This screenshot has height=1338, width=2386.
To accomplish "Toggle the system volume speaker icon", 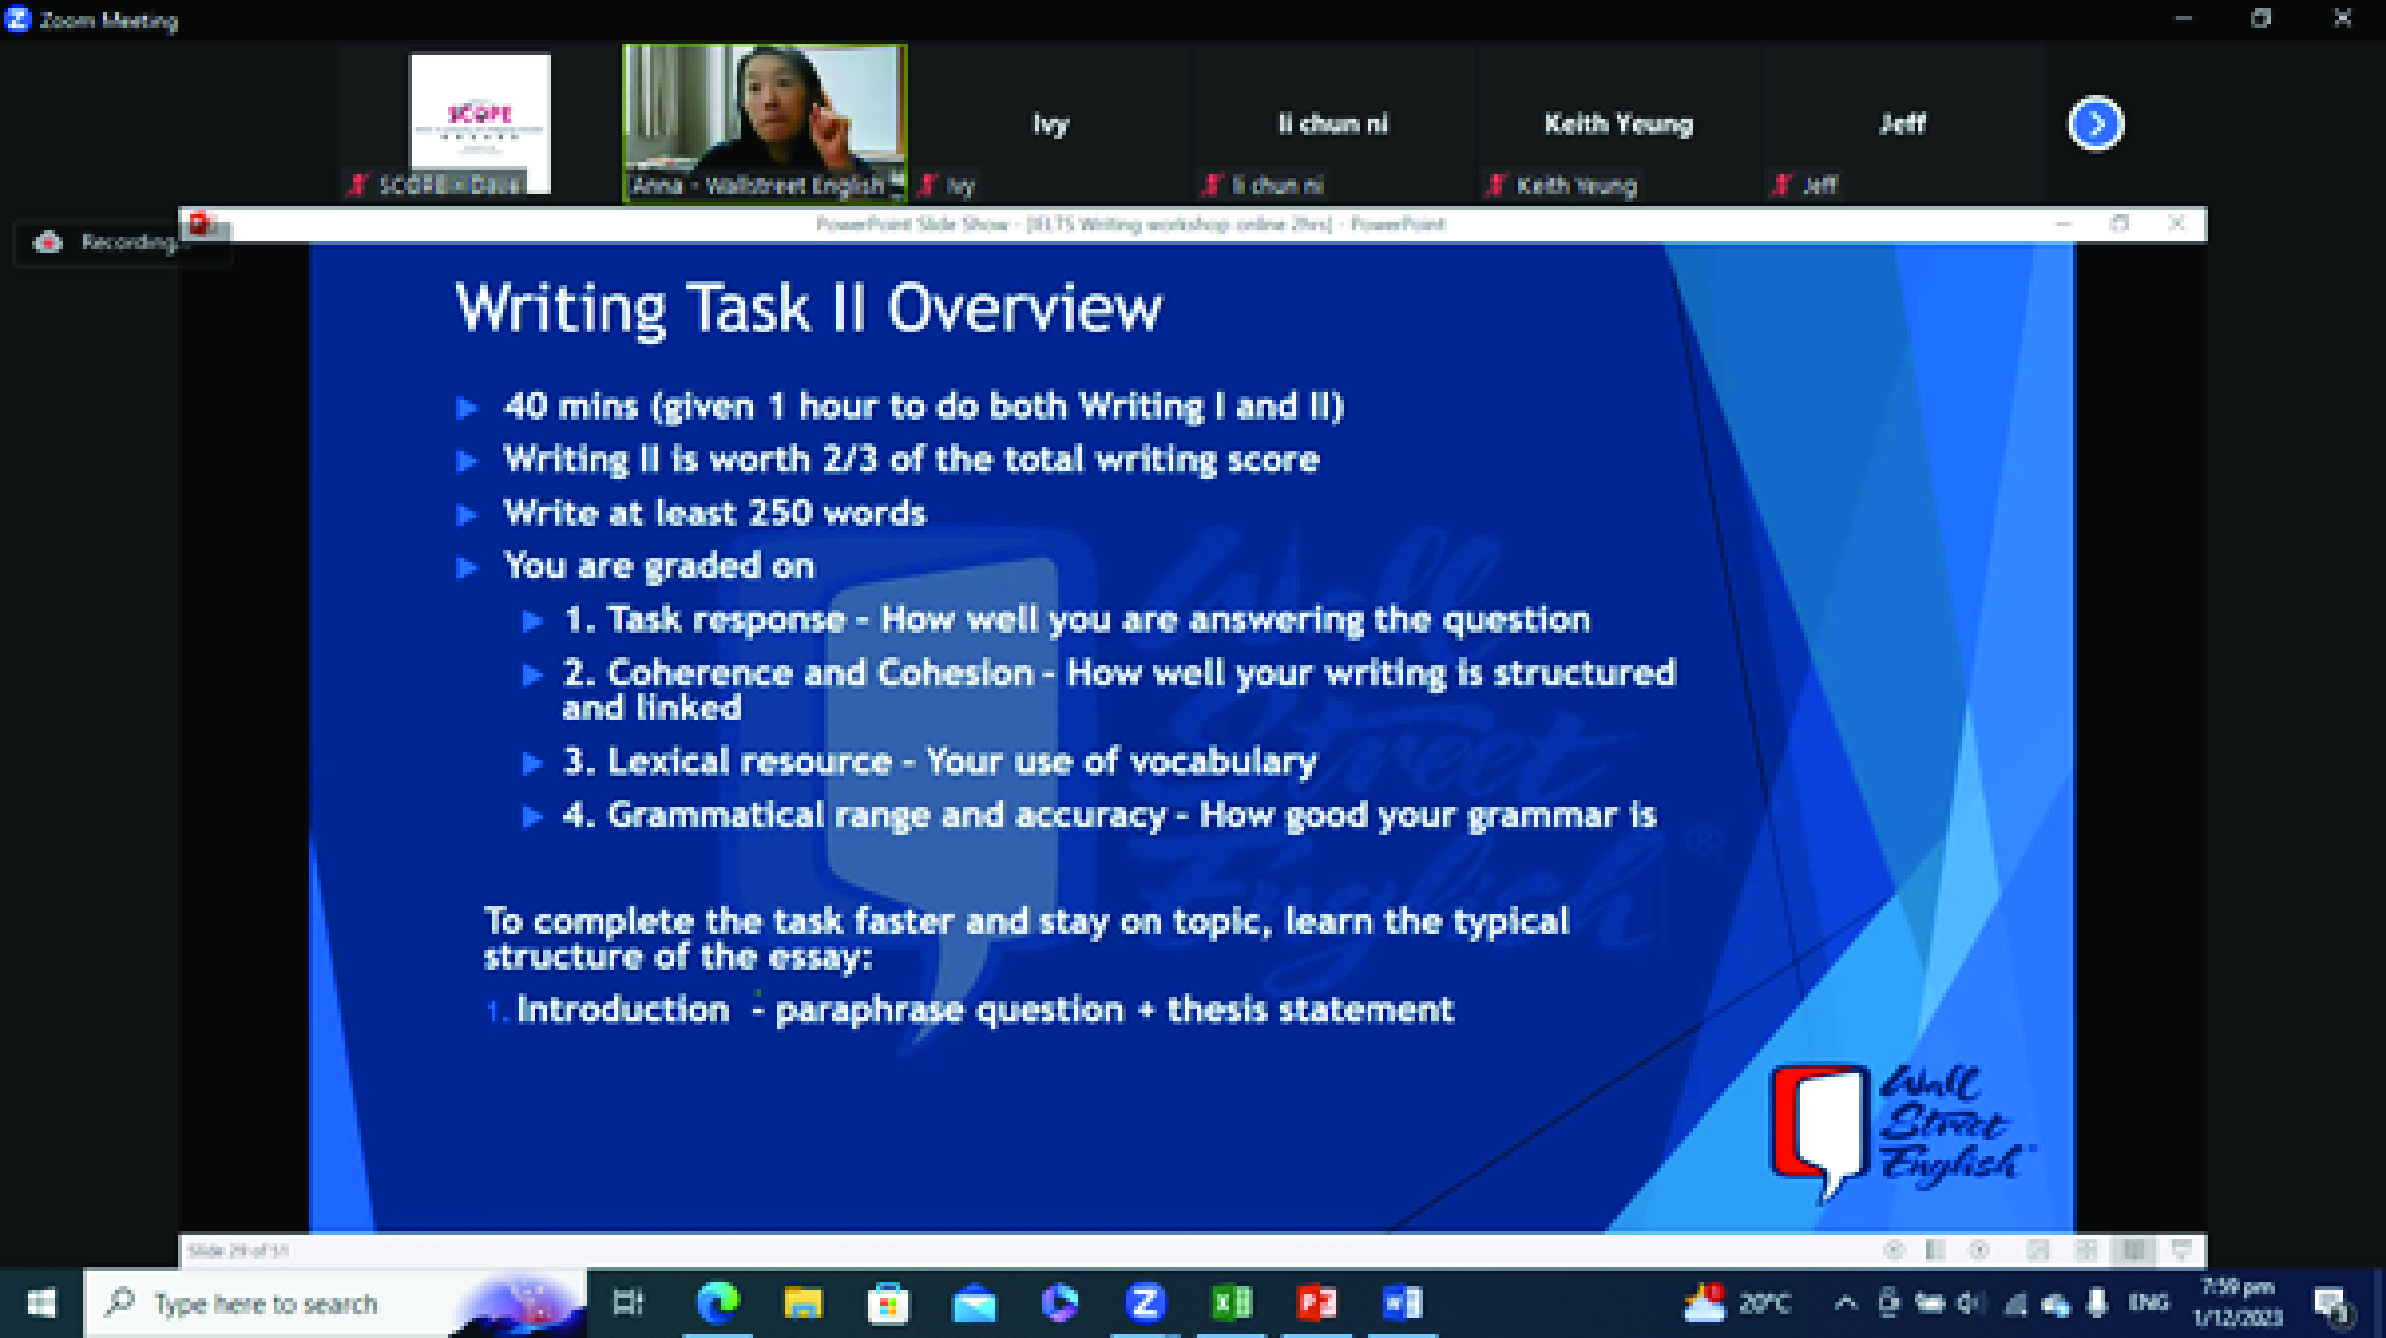I will click(x=1969, y=1302).
